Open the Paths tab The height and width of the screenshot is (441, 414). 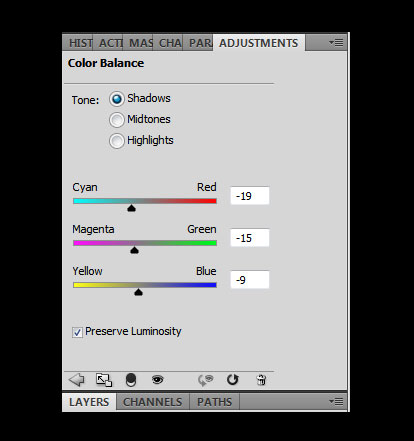214,402
